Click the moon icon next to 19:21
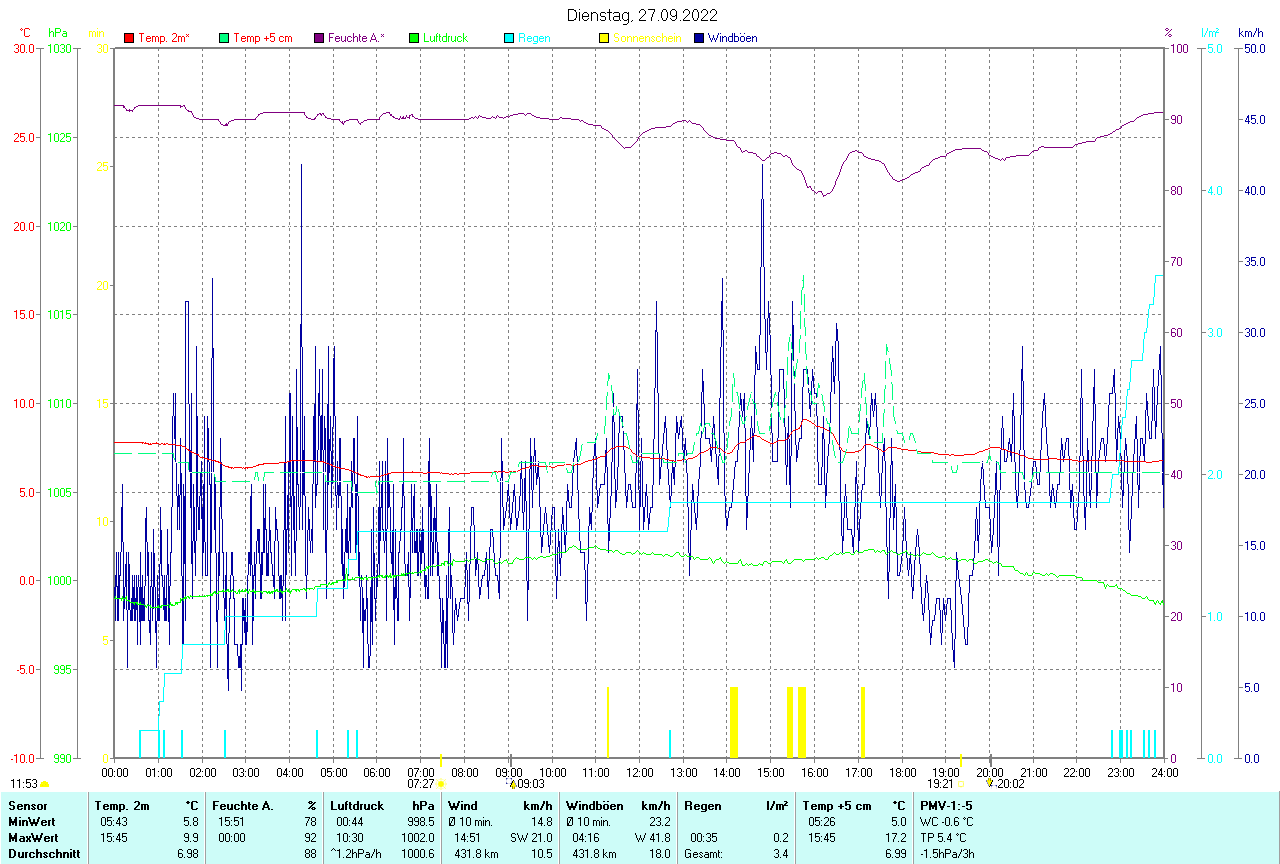This screenshot has height=864, width=1280. (x=960, y=785)
